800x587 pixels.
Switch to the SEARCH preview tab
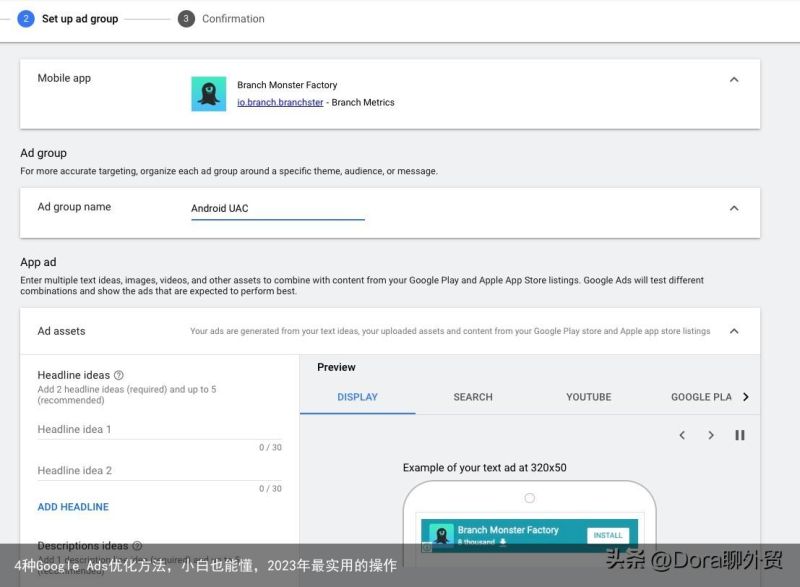point(473,397)
